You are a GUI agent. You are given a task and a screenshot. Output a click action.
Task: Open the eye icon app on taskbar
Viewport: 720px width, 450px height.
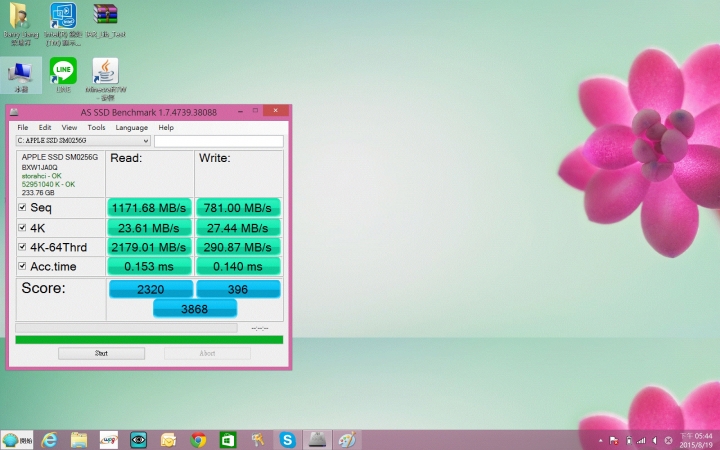click(138, 440)
